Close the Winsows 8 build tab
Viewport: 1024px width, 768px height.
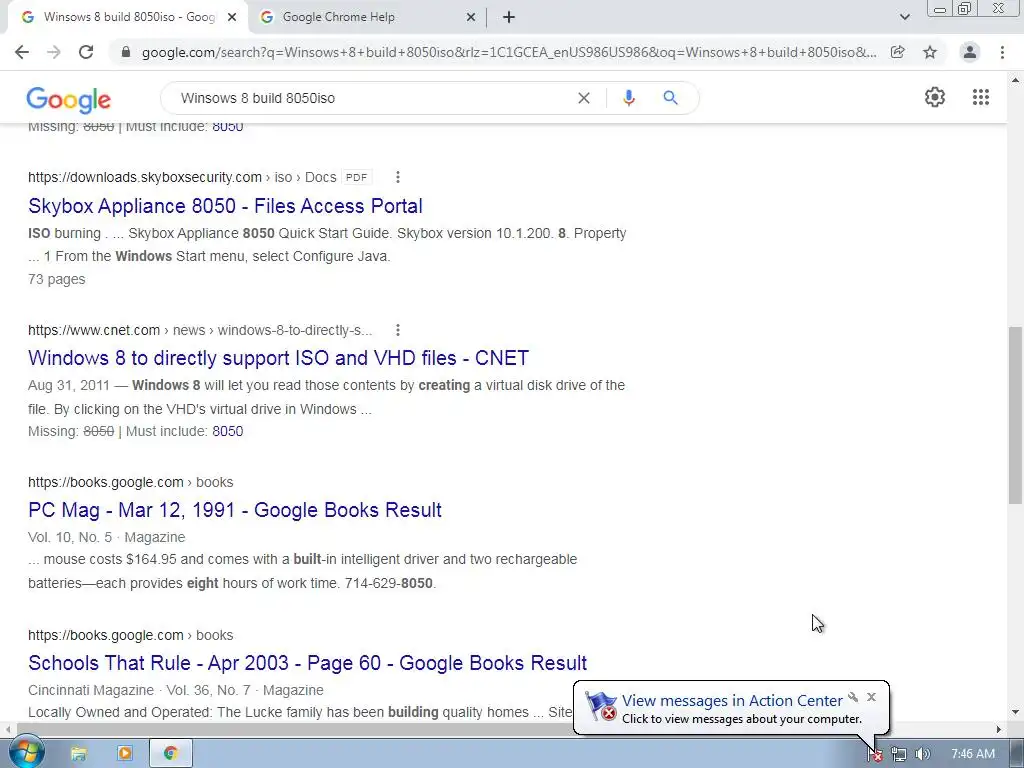[x=232, y=18]
